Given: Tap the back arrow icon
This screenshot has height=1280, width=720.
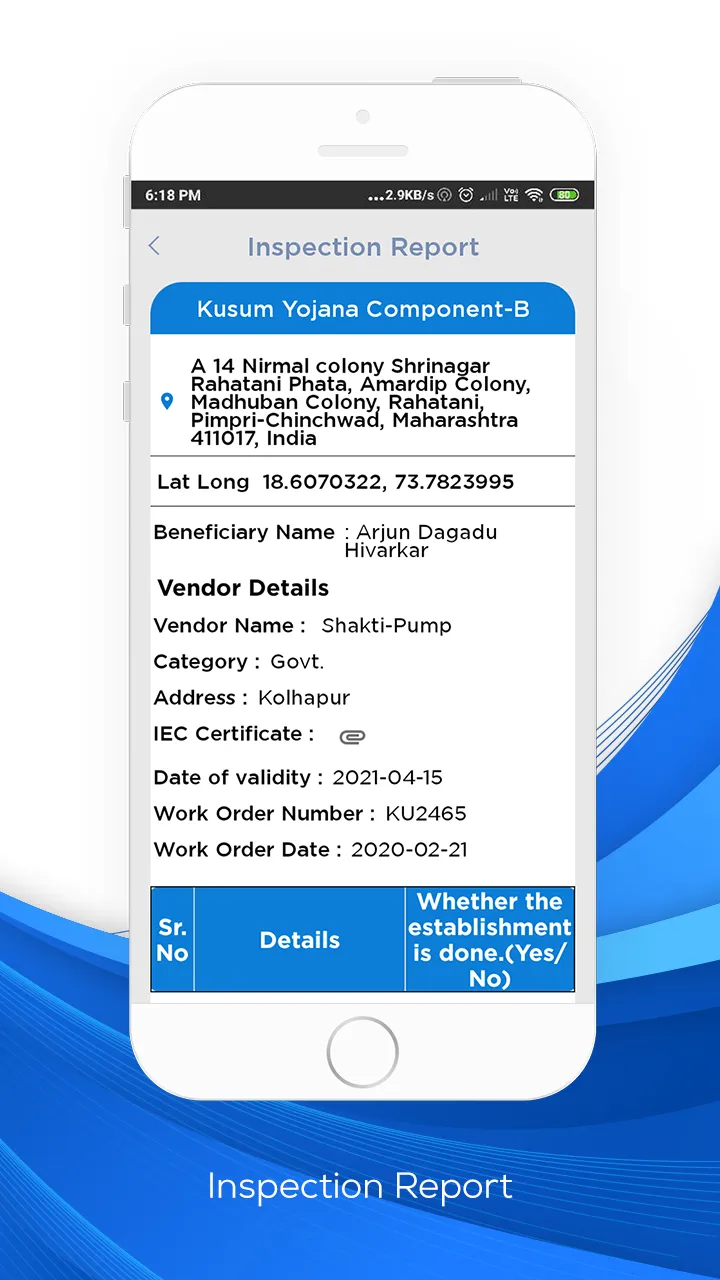Looking at the screenshot, I should pos(154,246).
